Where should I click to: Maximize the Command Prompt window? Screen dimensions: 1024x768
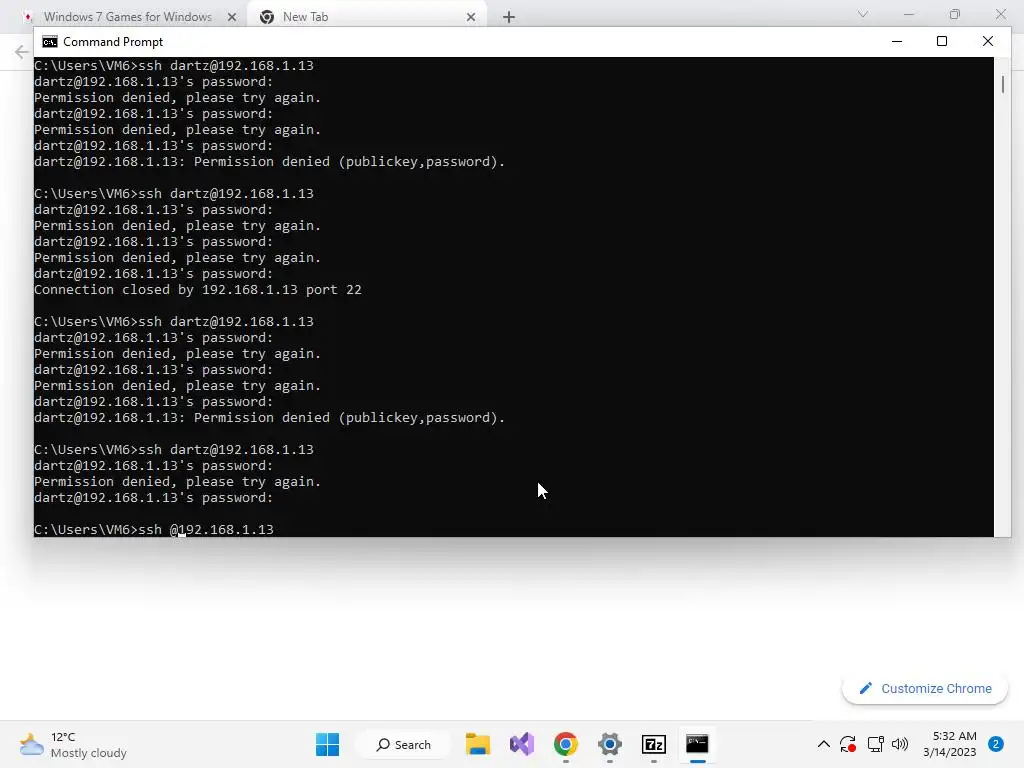tap(942, 42)
